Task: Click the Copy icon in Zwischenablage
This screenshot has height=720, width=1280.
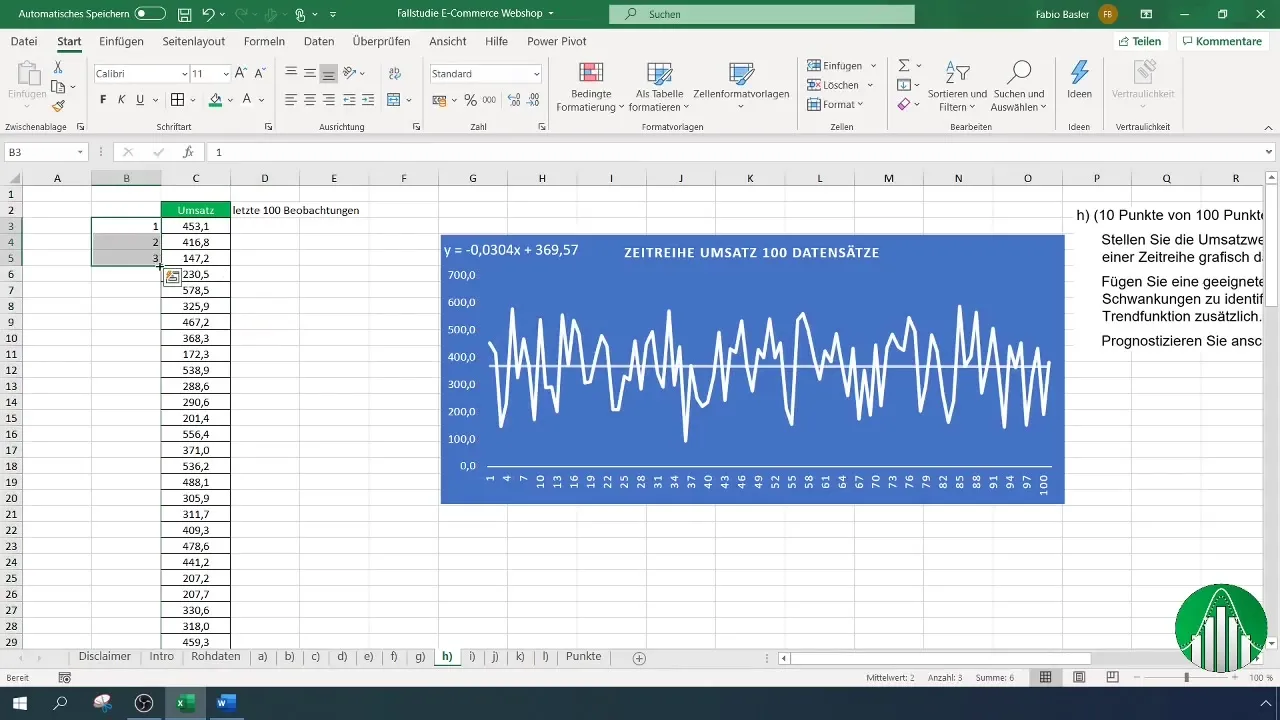Action: click(58, 87)
